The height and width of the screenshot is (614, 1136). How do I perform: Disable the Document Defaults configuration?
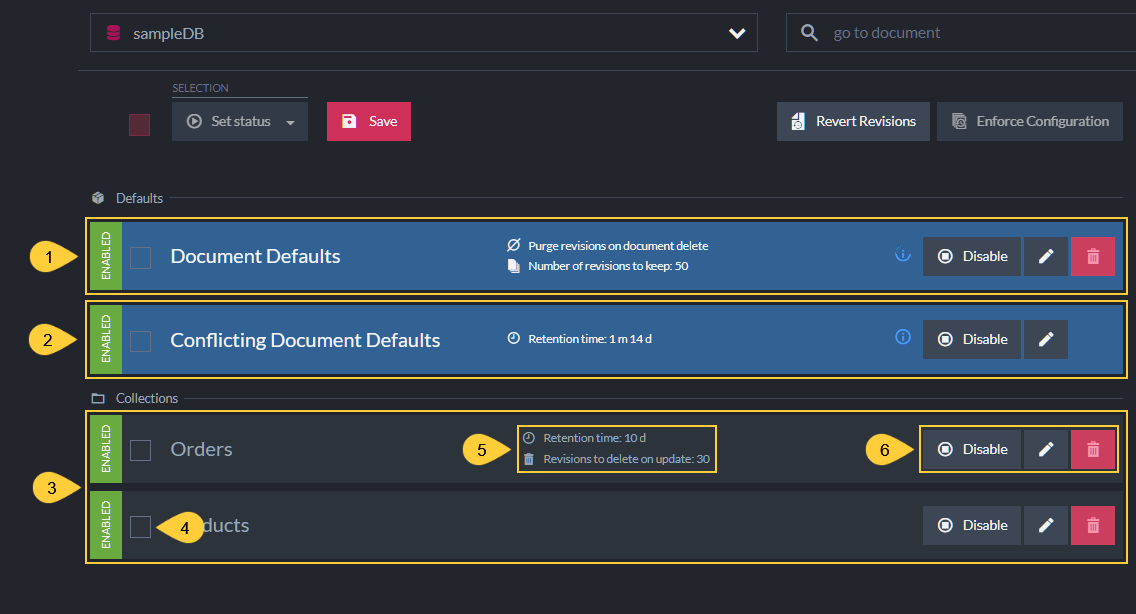[x=972, y=257]
